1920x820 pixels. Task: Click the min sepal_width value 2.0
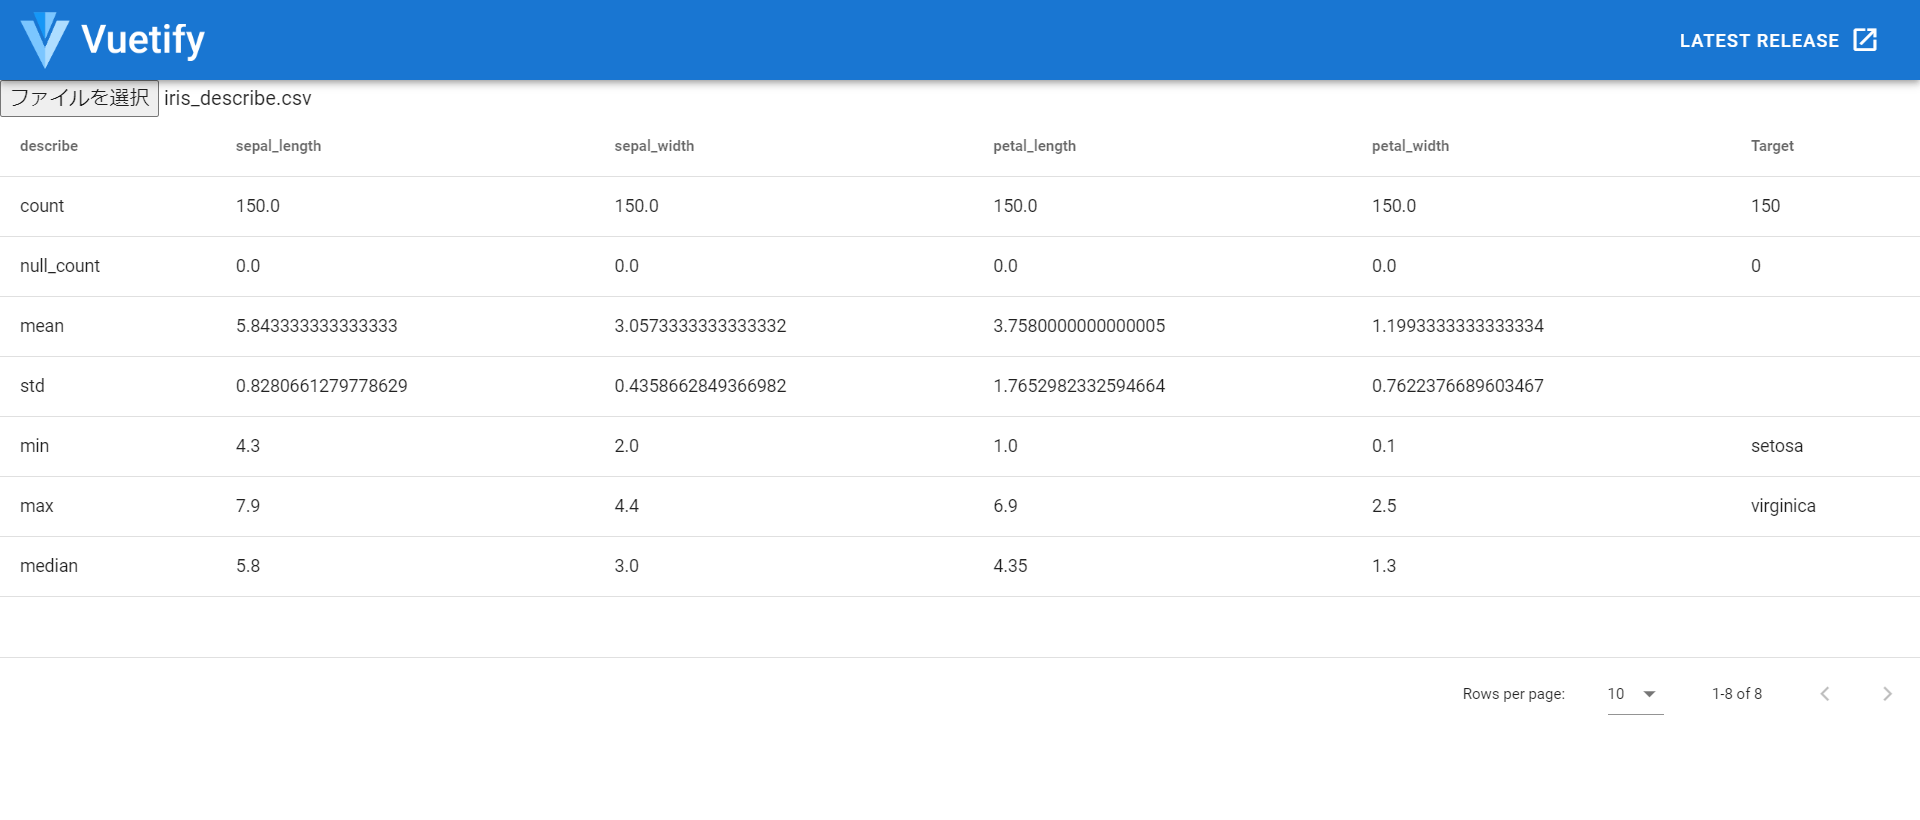pos(626,446)
